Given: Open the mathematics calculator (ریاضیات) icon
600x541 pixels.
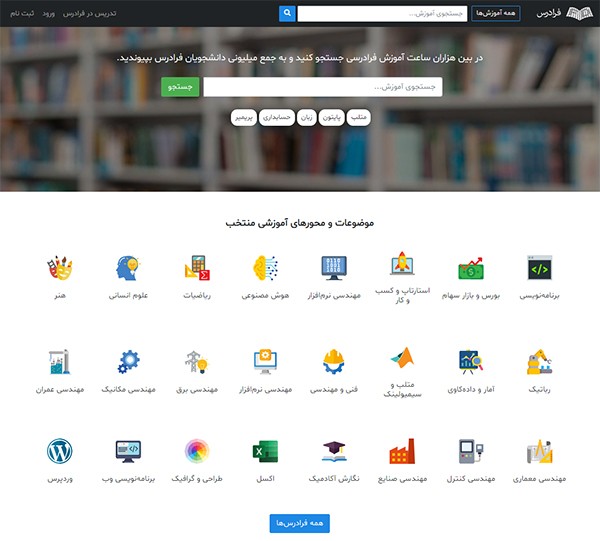Looking at the screenshot, I should [197, 267].
